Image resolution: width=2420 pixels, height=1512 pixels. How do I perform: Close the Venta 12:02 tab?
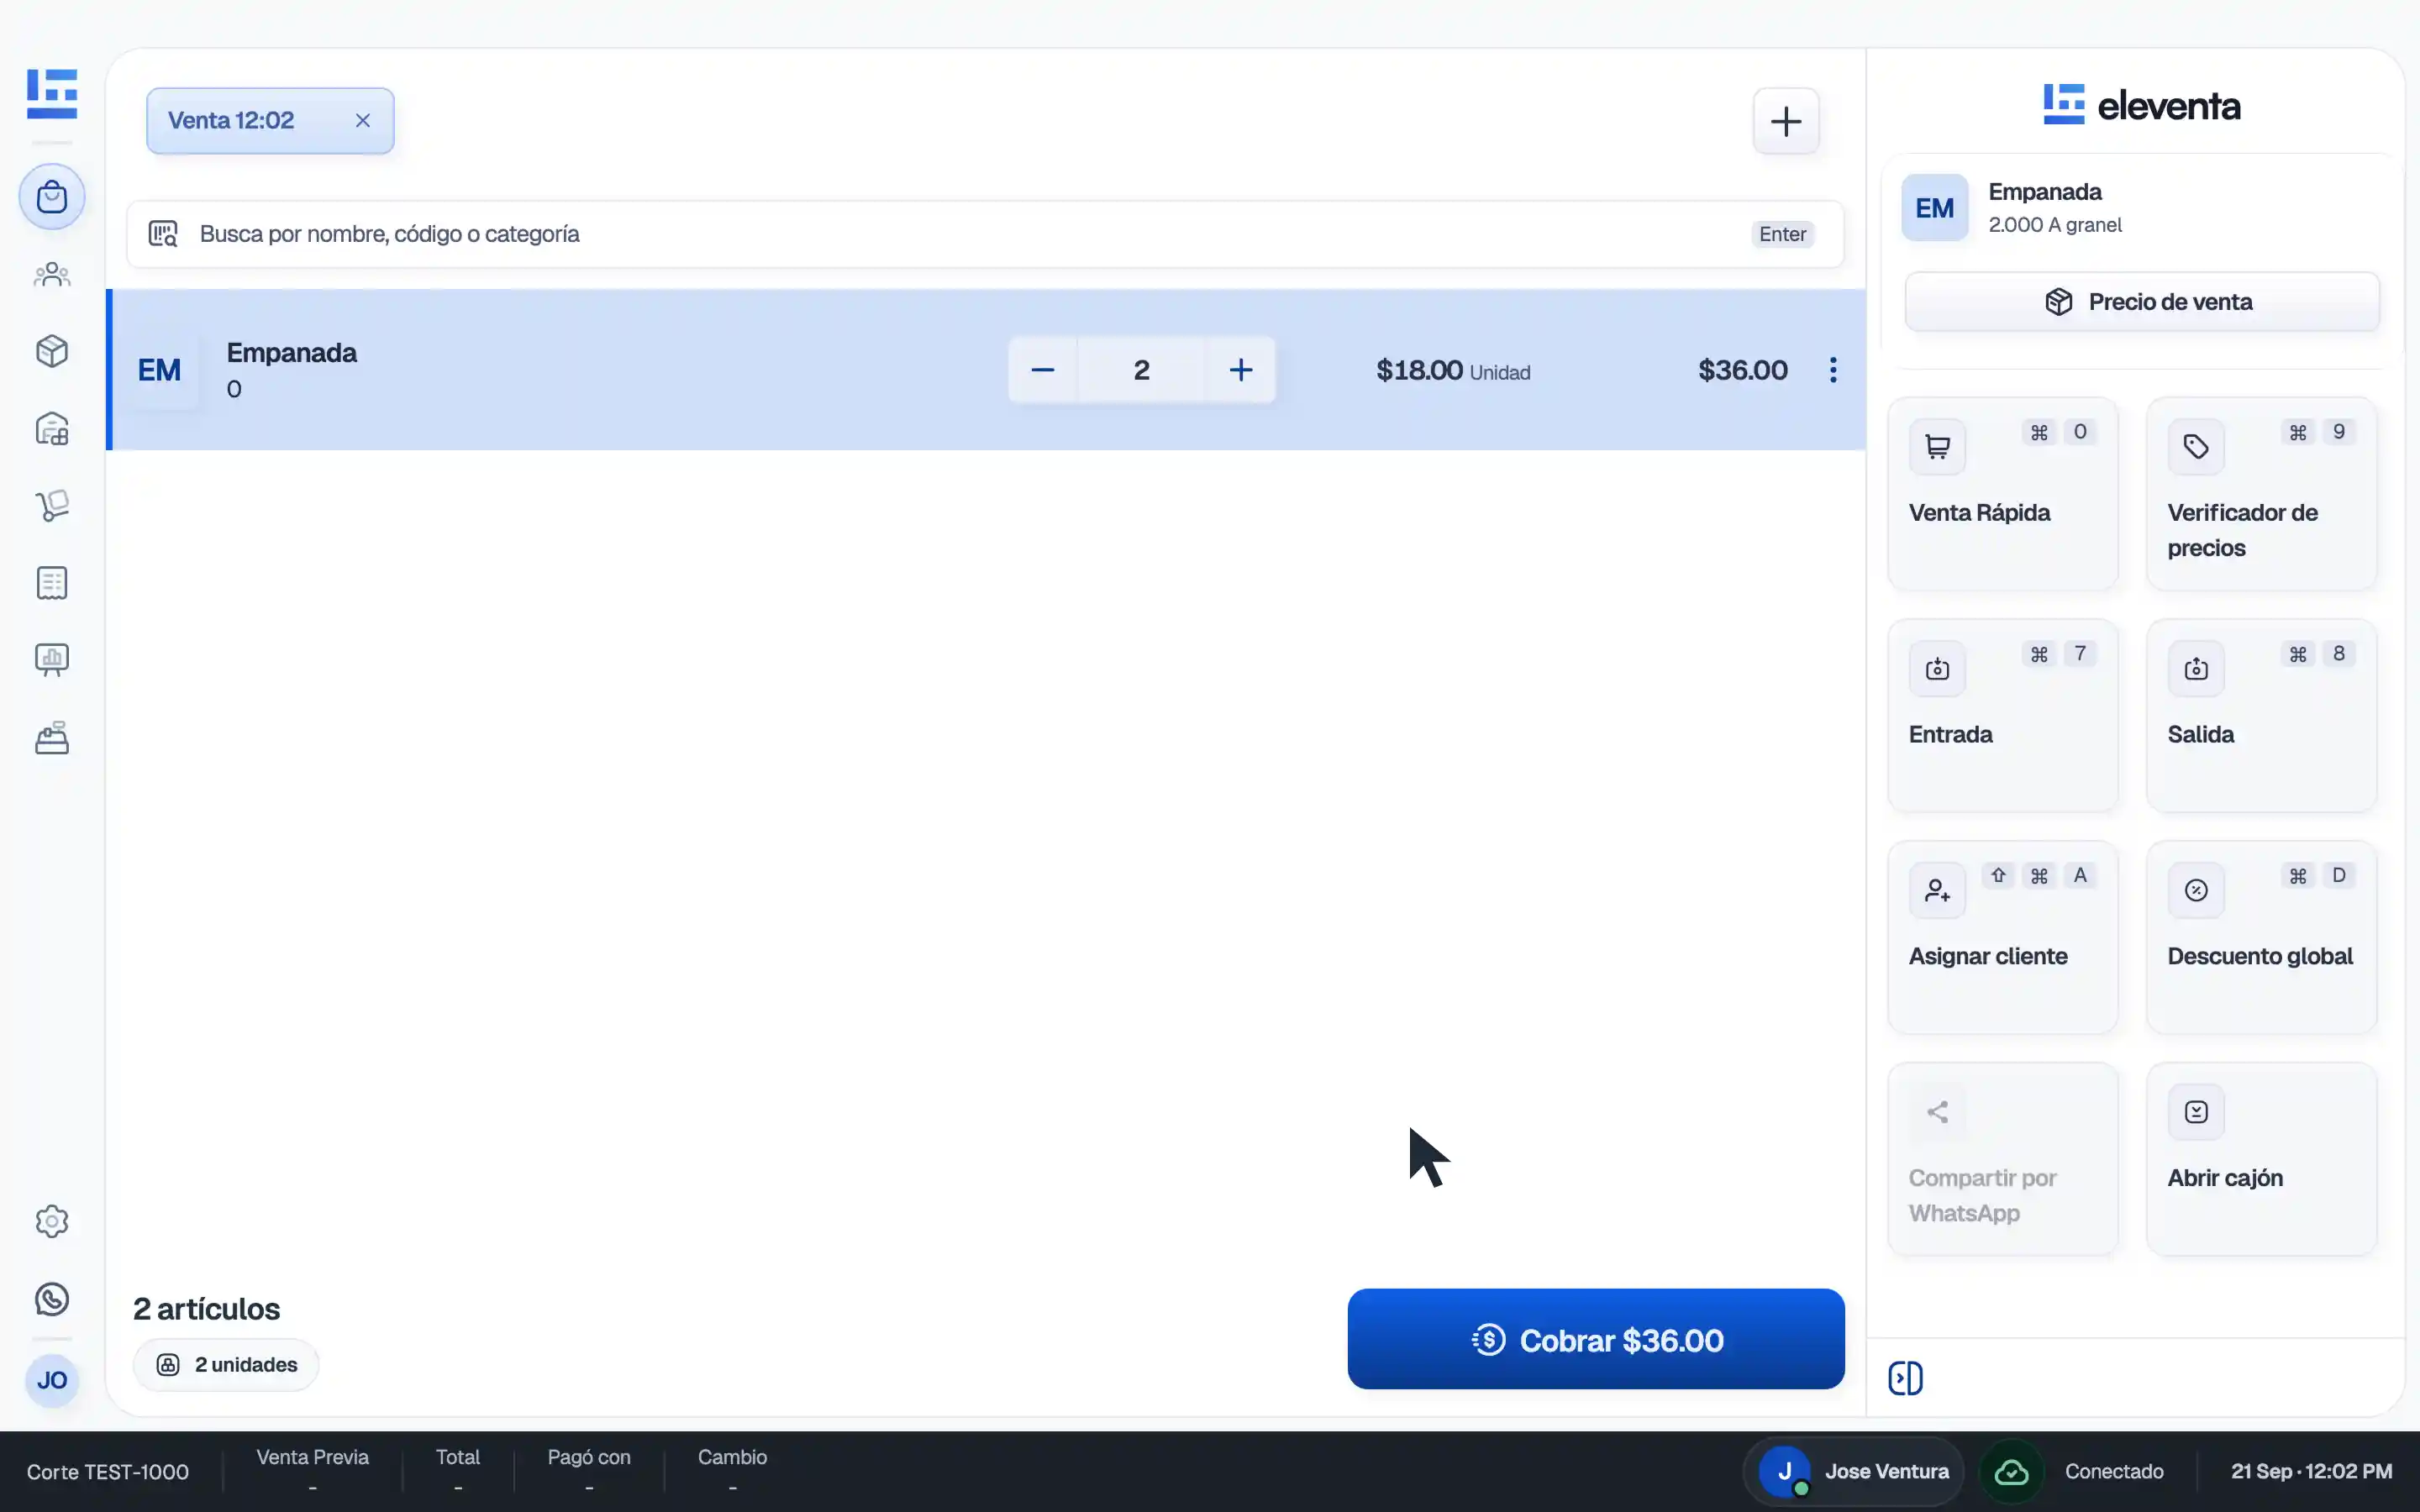[x=363, y=121]
